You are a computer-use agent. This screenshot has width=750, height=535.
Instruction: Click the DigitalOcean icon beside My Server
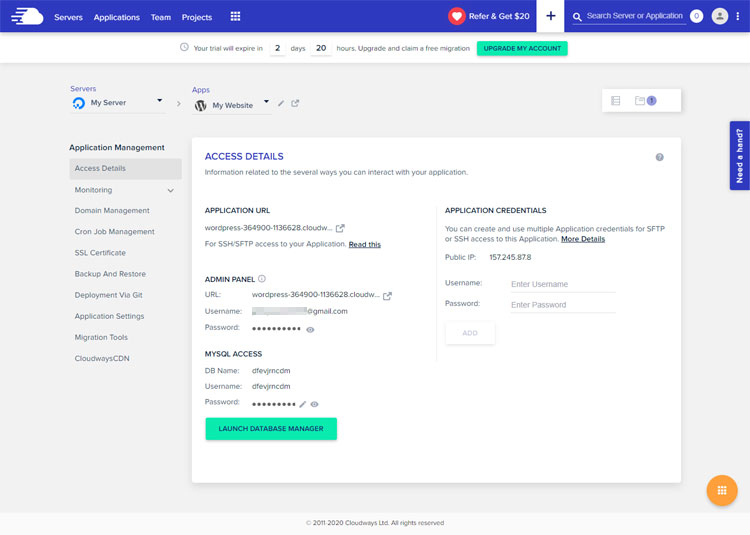(x=78, y=103)
